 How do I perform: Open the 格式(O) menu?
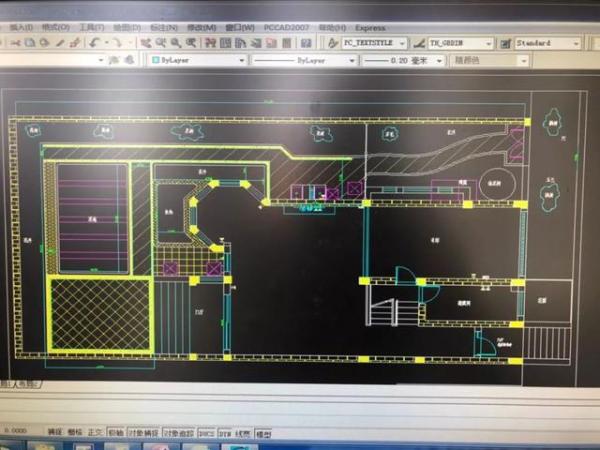click(56, 28)
